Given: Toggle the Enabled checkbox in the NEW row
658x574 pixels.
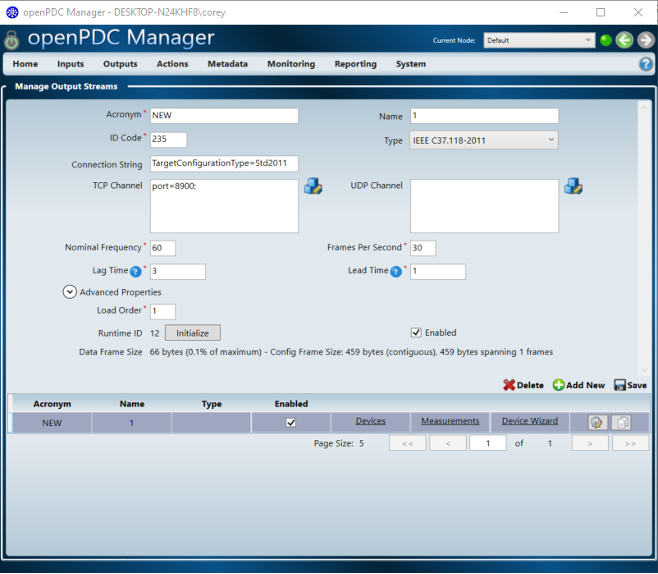Looking at the screenshot, I should 291,422.
